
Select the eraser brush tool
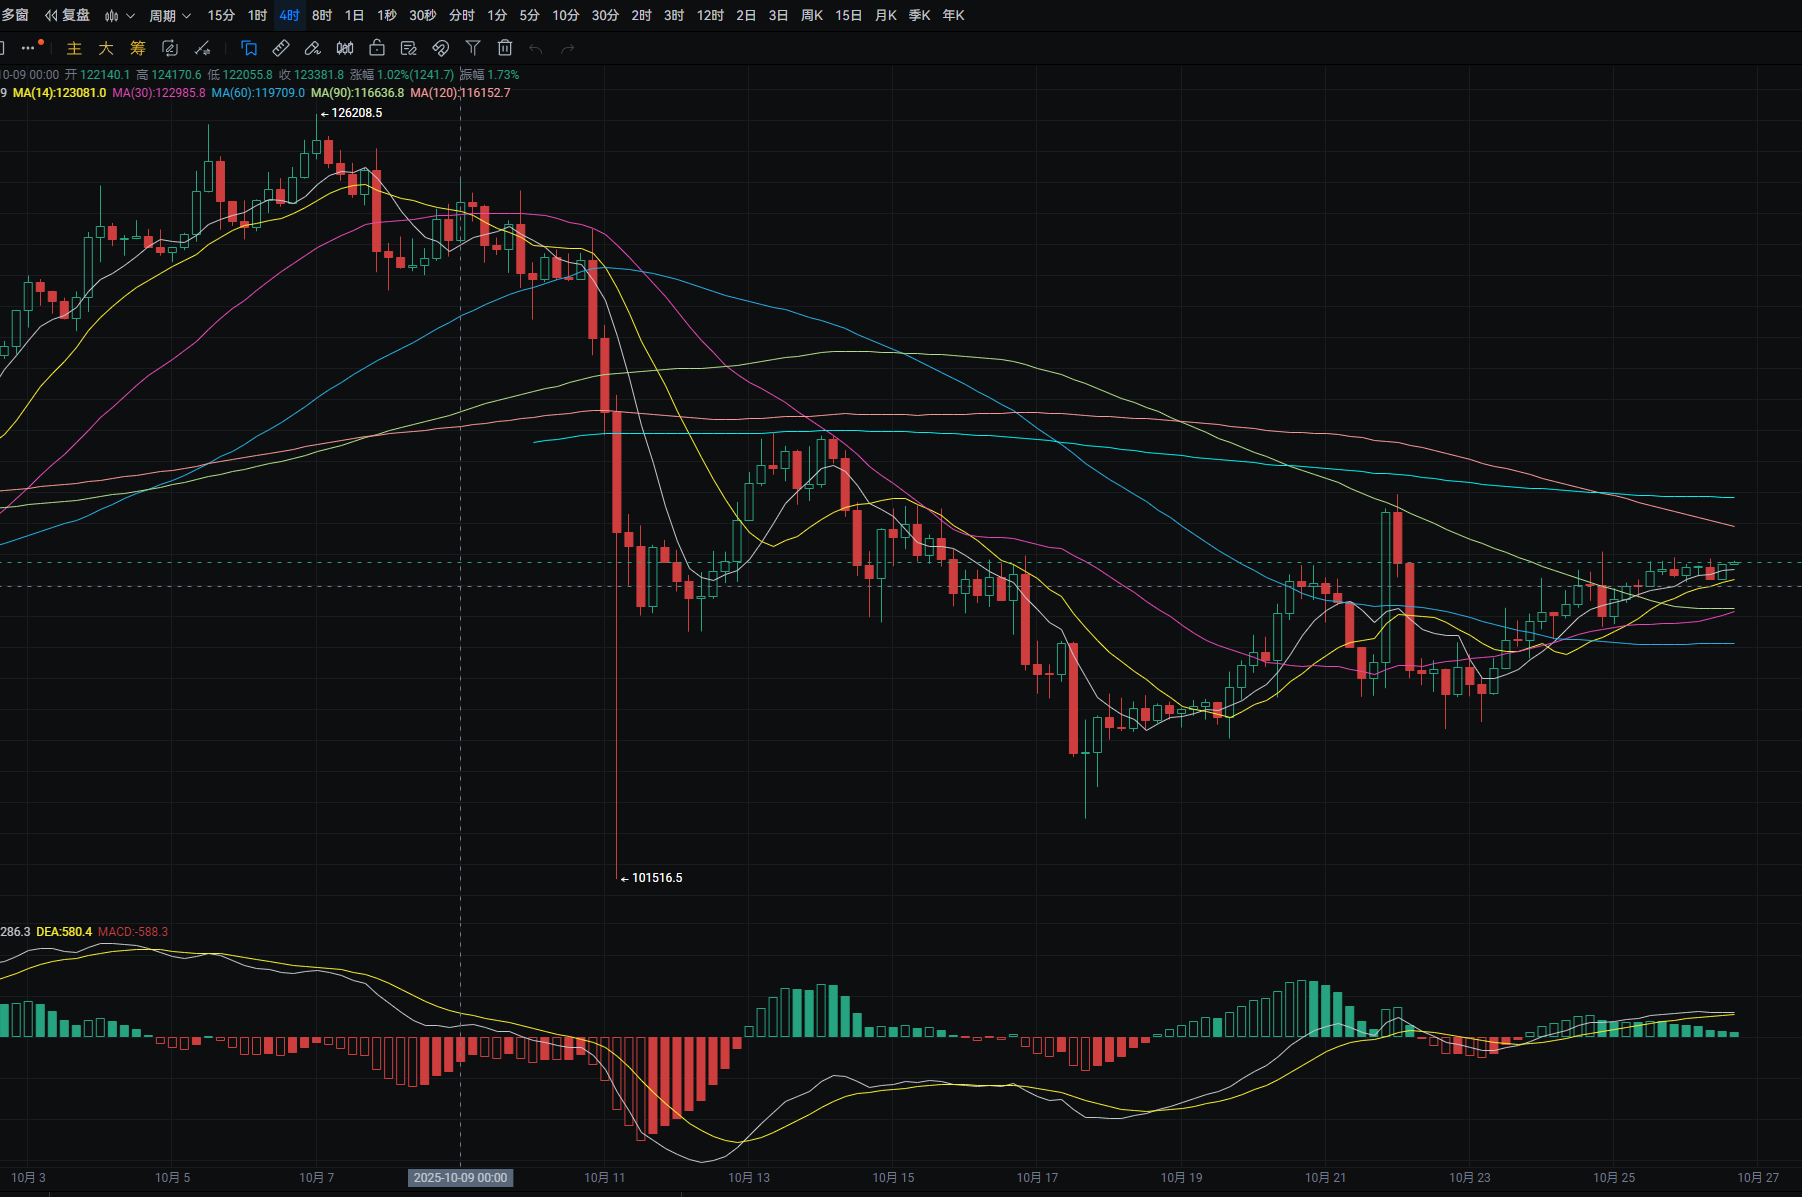313,48
